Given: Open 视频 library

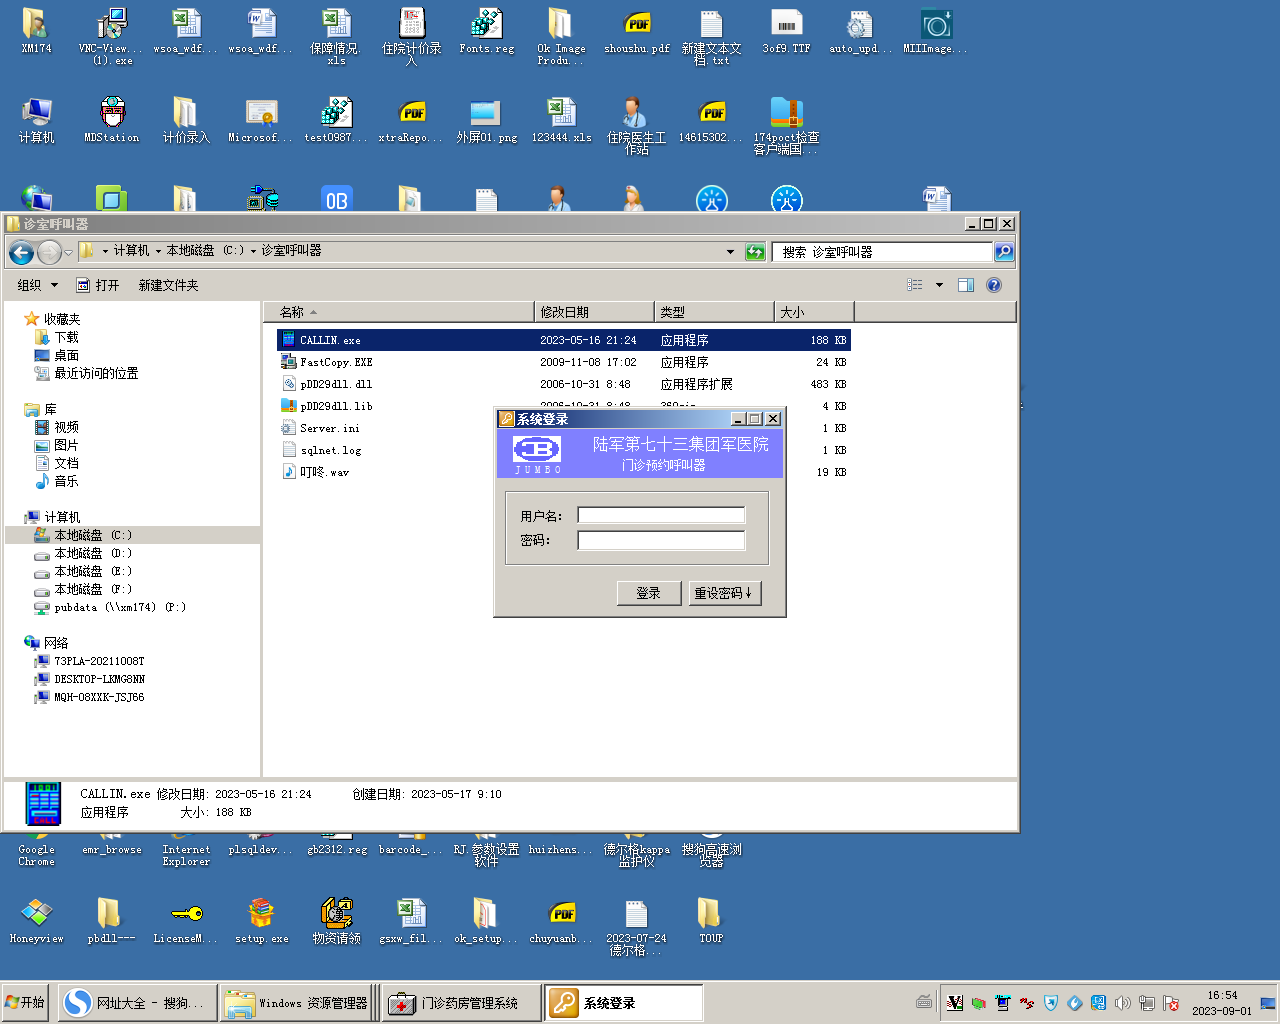Looking at the screenshot, I should tap(57, 427).
